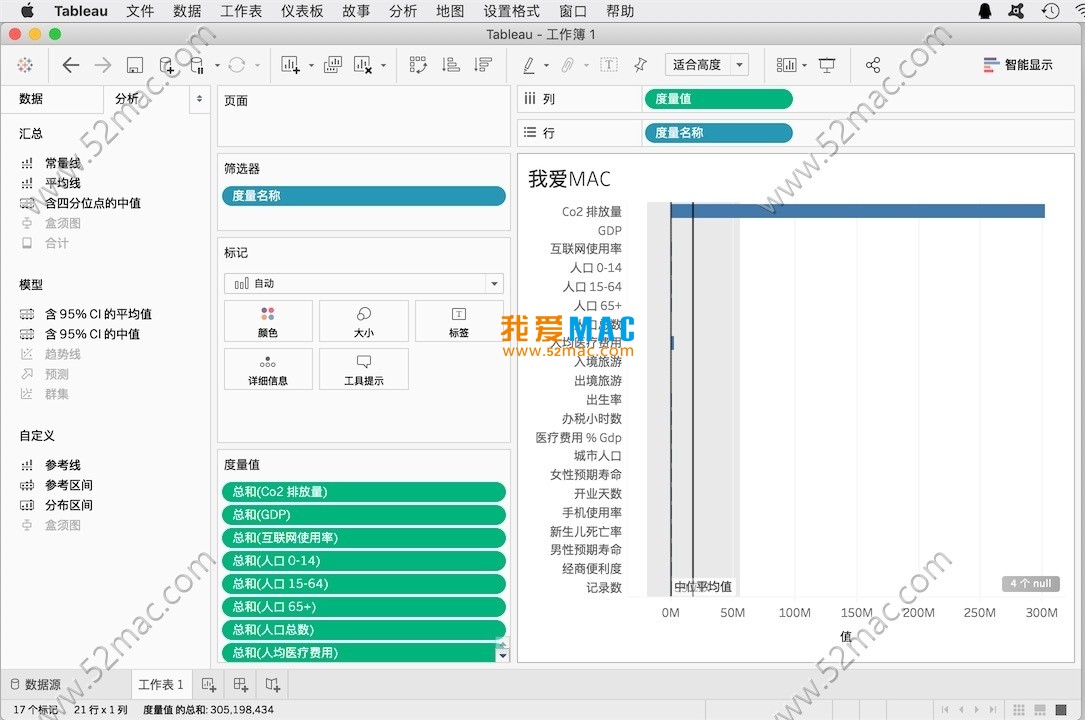Open the Tooltip marks card
This screenshot has width=1085, height=720.
tap(363, 369)
